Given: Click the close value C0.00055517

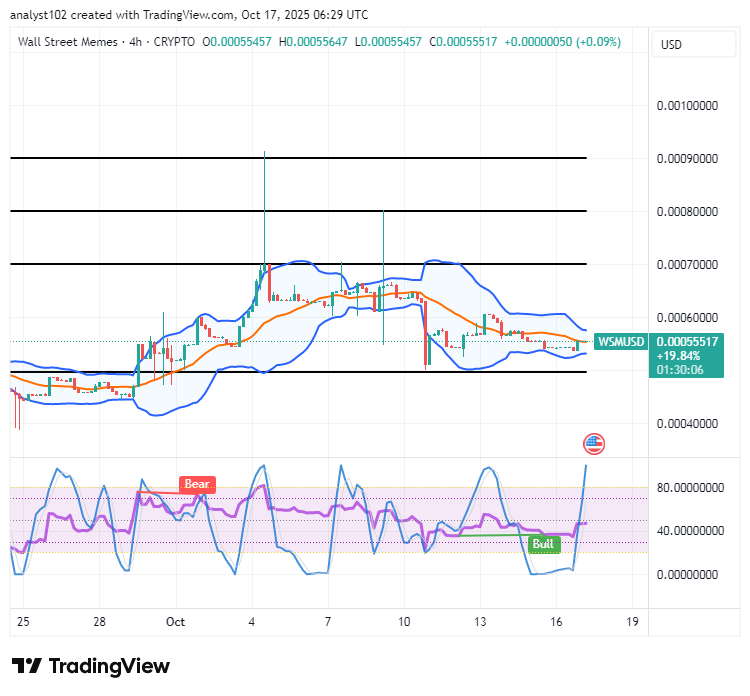Looking at the screenshot, I should coord(463,42).
